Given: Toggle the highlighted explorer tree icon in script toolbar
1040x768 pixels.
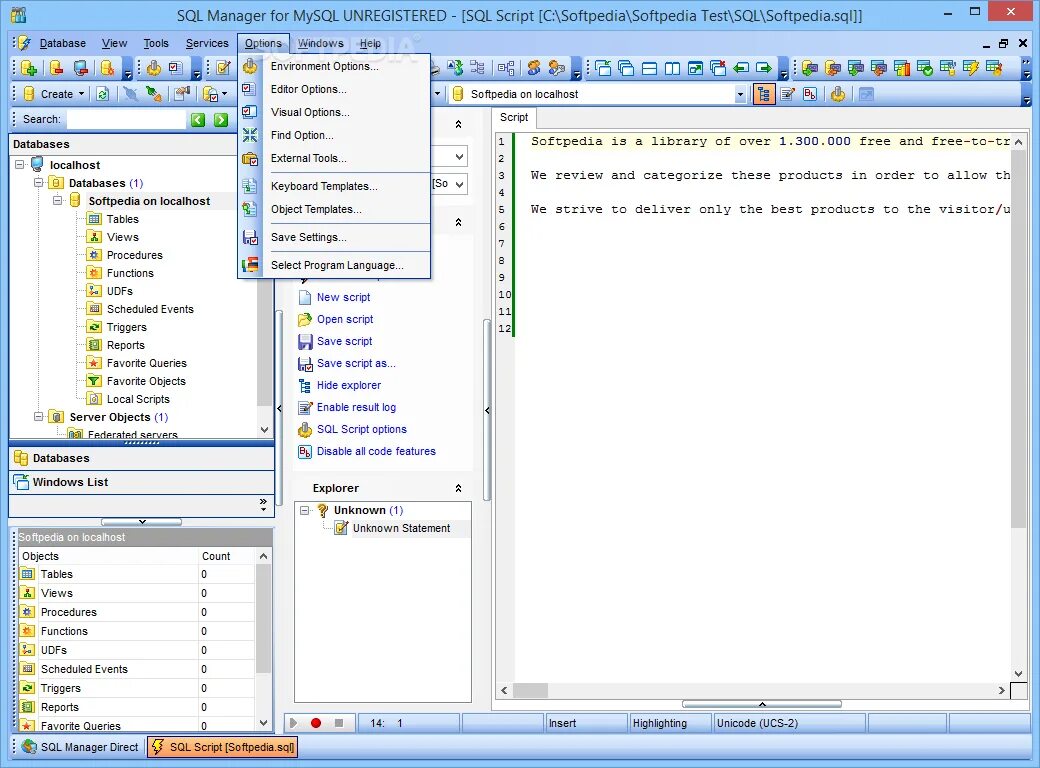Looking at the screenshot, I should click(x=764, y=95).
